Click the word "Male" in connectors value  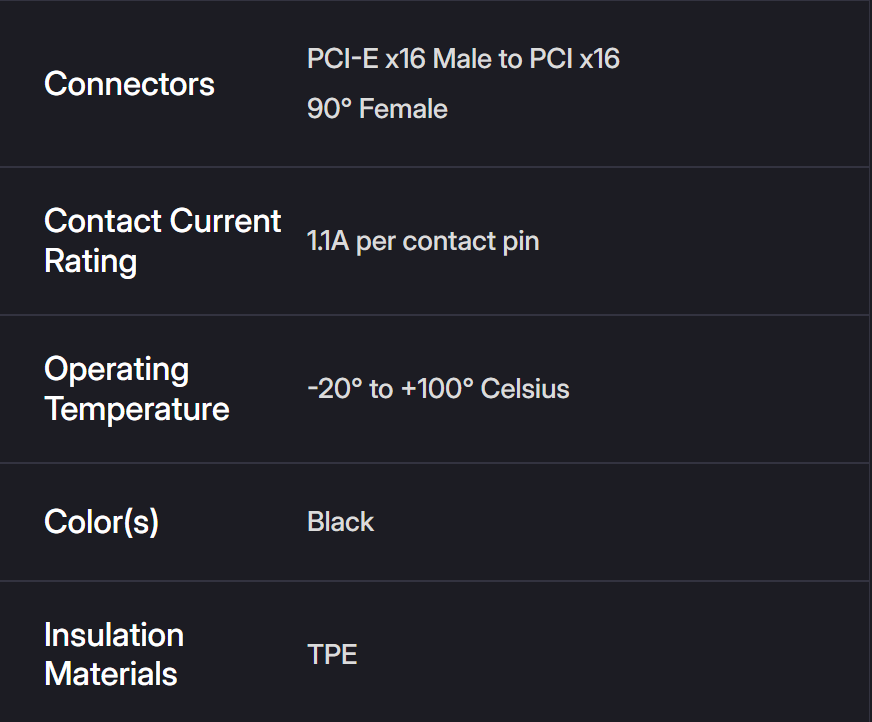point(461,59)
